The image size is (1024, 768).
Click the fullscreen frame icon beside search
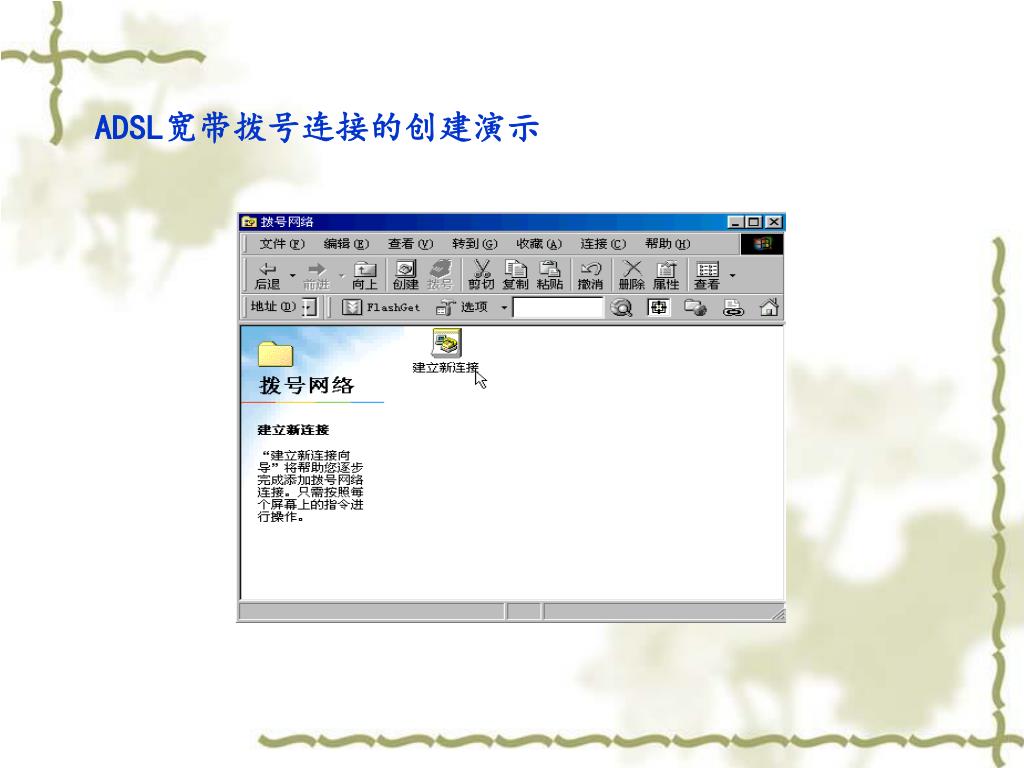(x=658, y=307)
